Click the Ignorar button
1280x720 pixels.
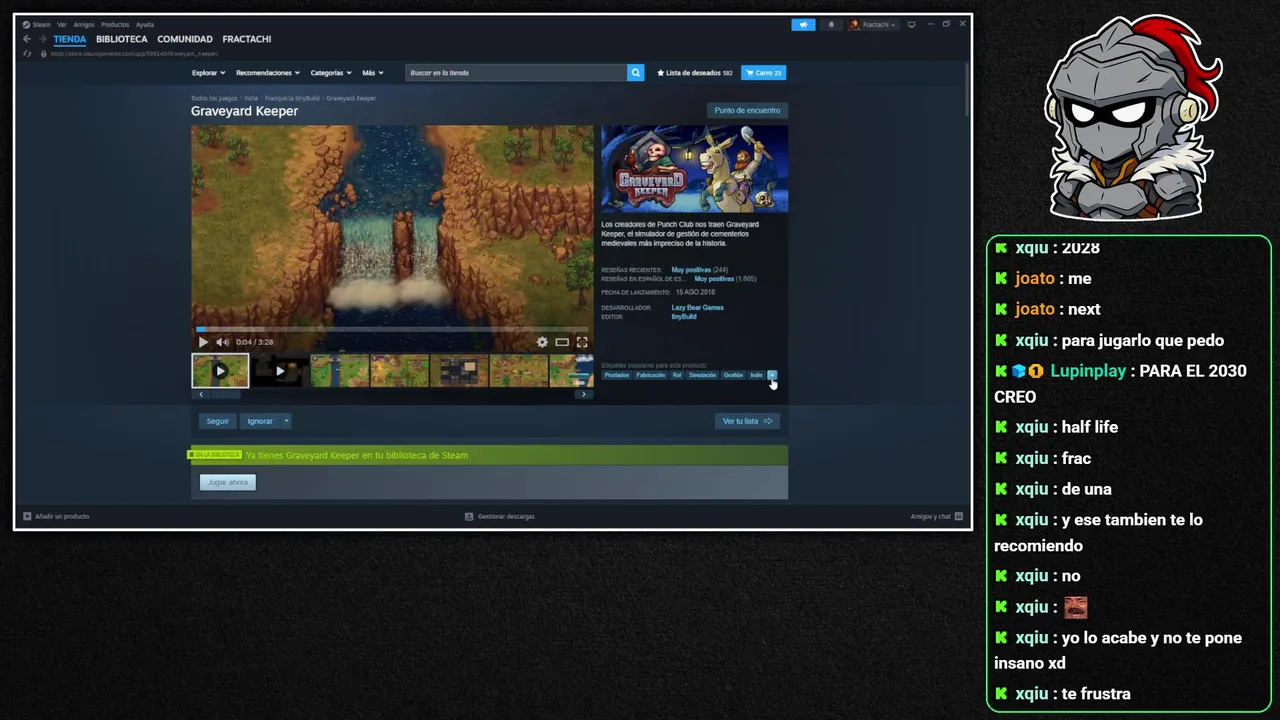point(260,421)
